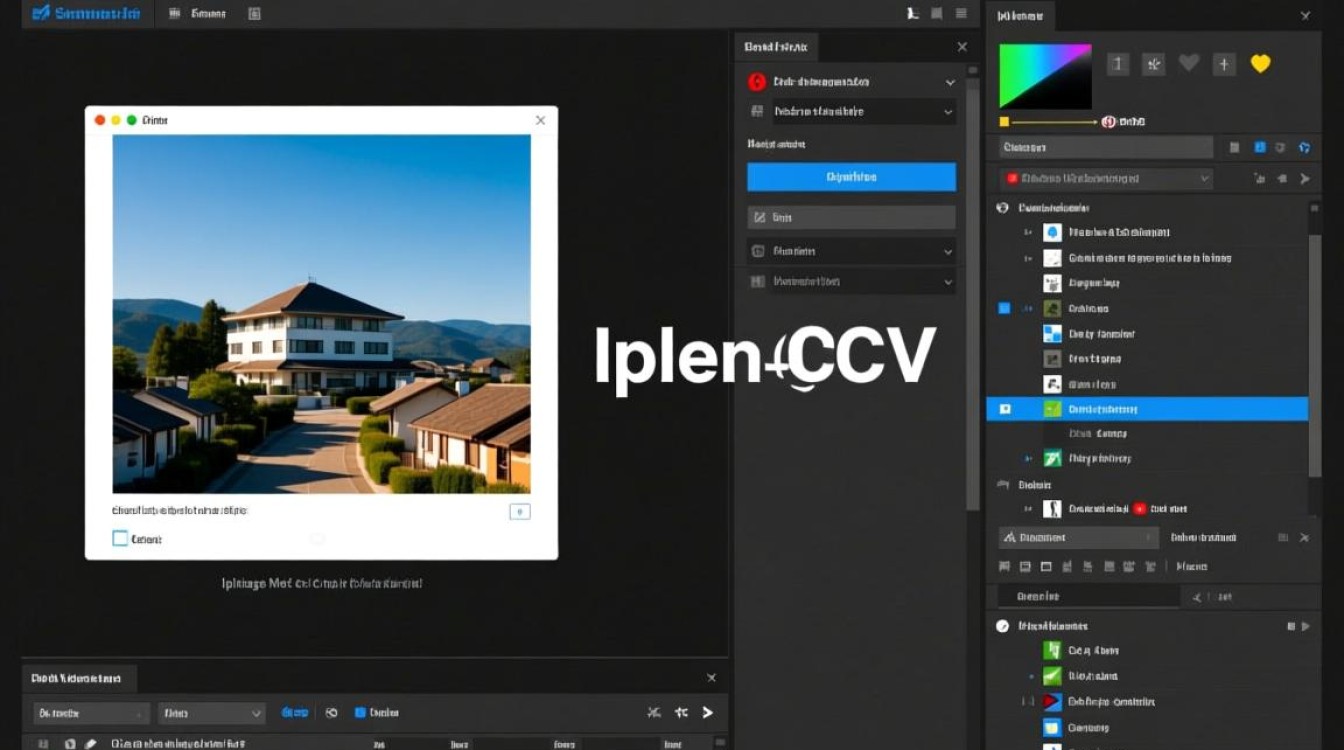Open the leftmost dropdown in the bottom panel
The height and width of the screenshot is (750, 1344).
tap(88, 713)
